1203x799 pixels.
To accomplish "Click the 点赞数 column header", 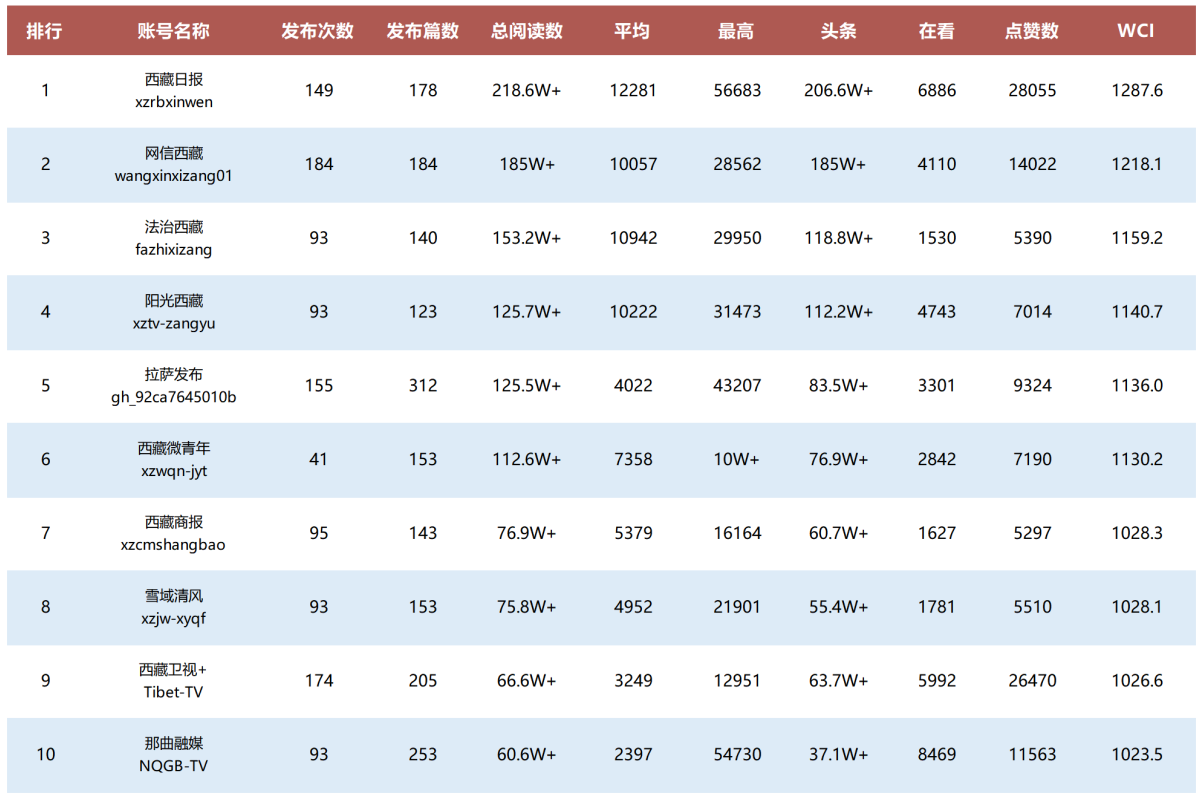I will 1032,31.
